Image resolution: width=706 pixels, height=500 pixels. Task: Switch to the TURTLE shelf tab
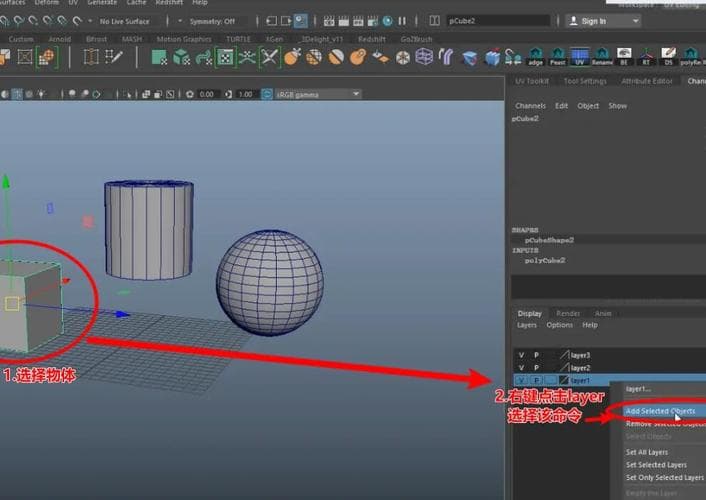click(x=238, y=39)
